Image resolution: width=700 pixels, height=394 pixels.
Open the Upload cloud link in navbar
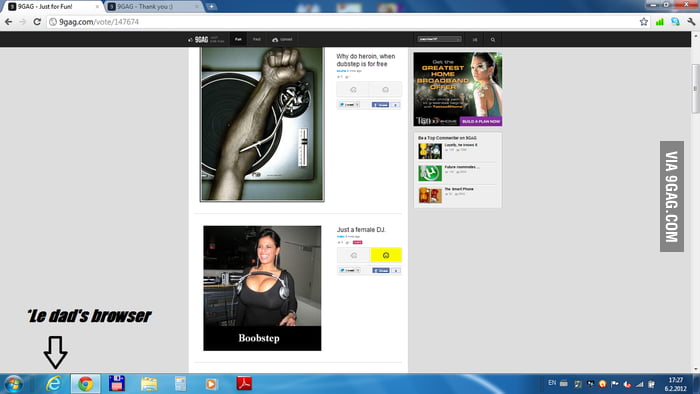click(x=282, y=40)
